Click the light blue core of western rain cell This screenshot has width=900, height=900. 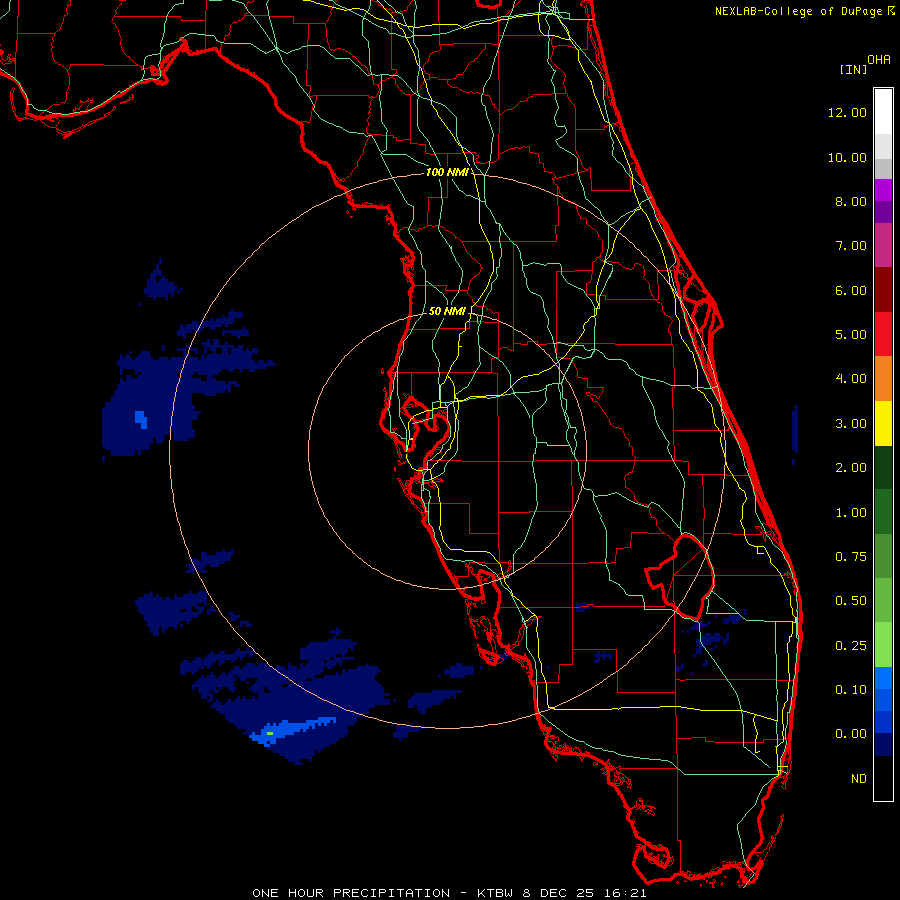[x=141, y=419]
